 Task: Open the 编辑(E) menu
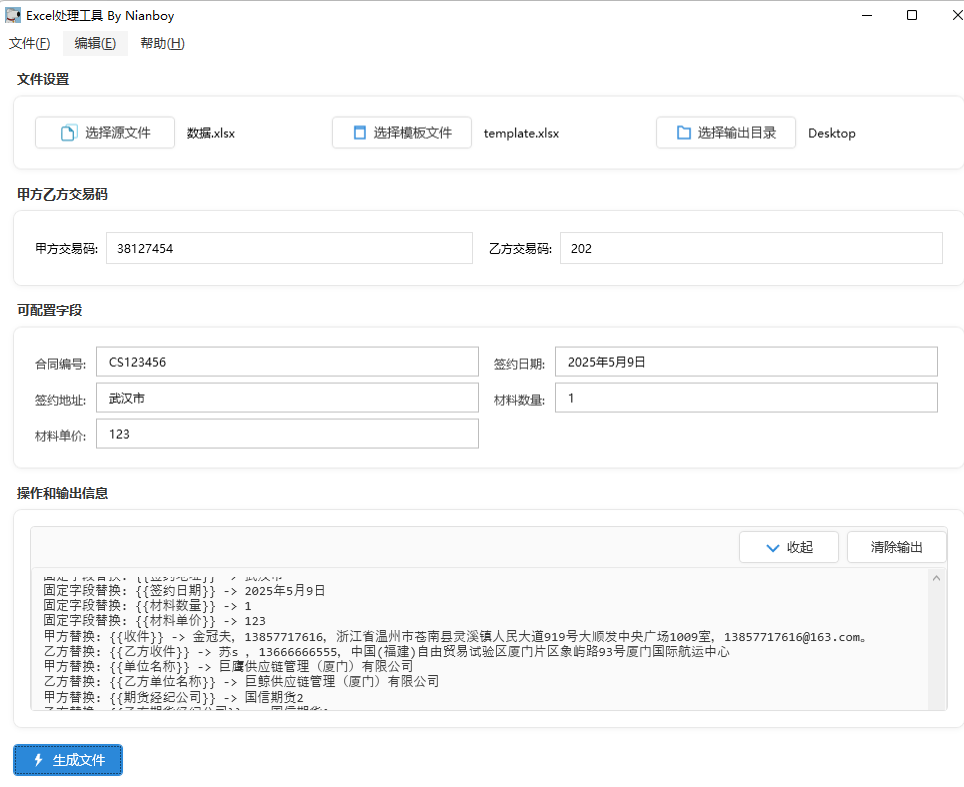[x=95, y=44]
